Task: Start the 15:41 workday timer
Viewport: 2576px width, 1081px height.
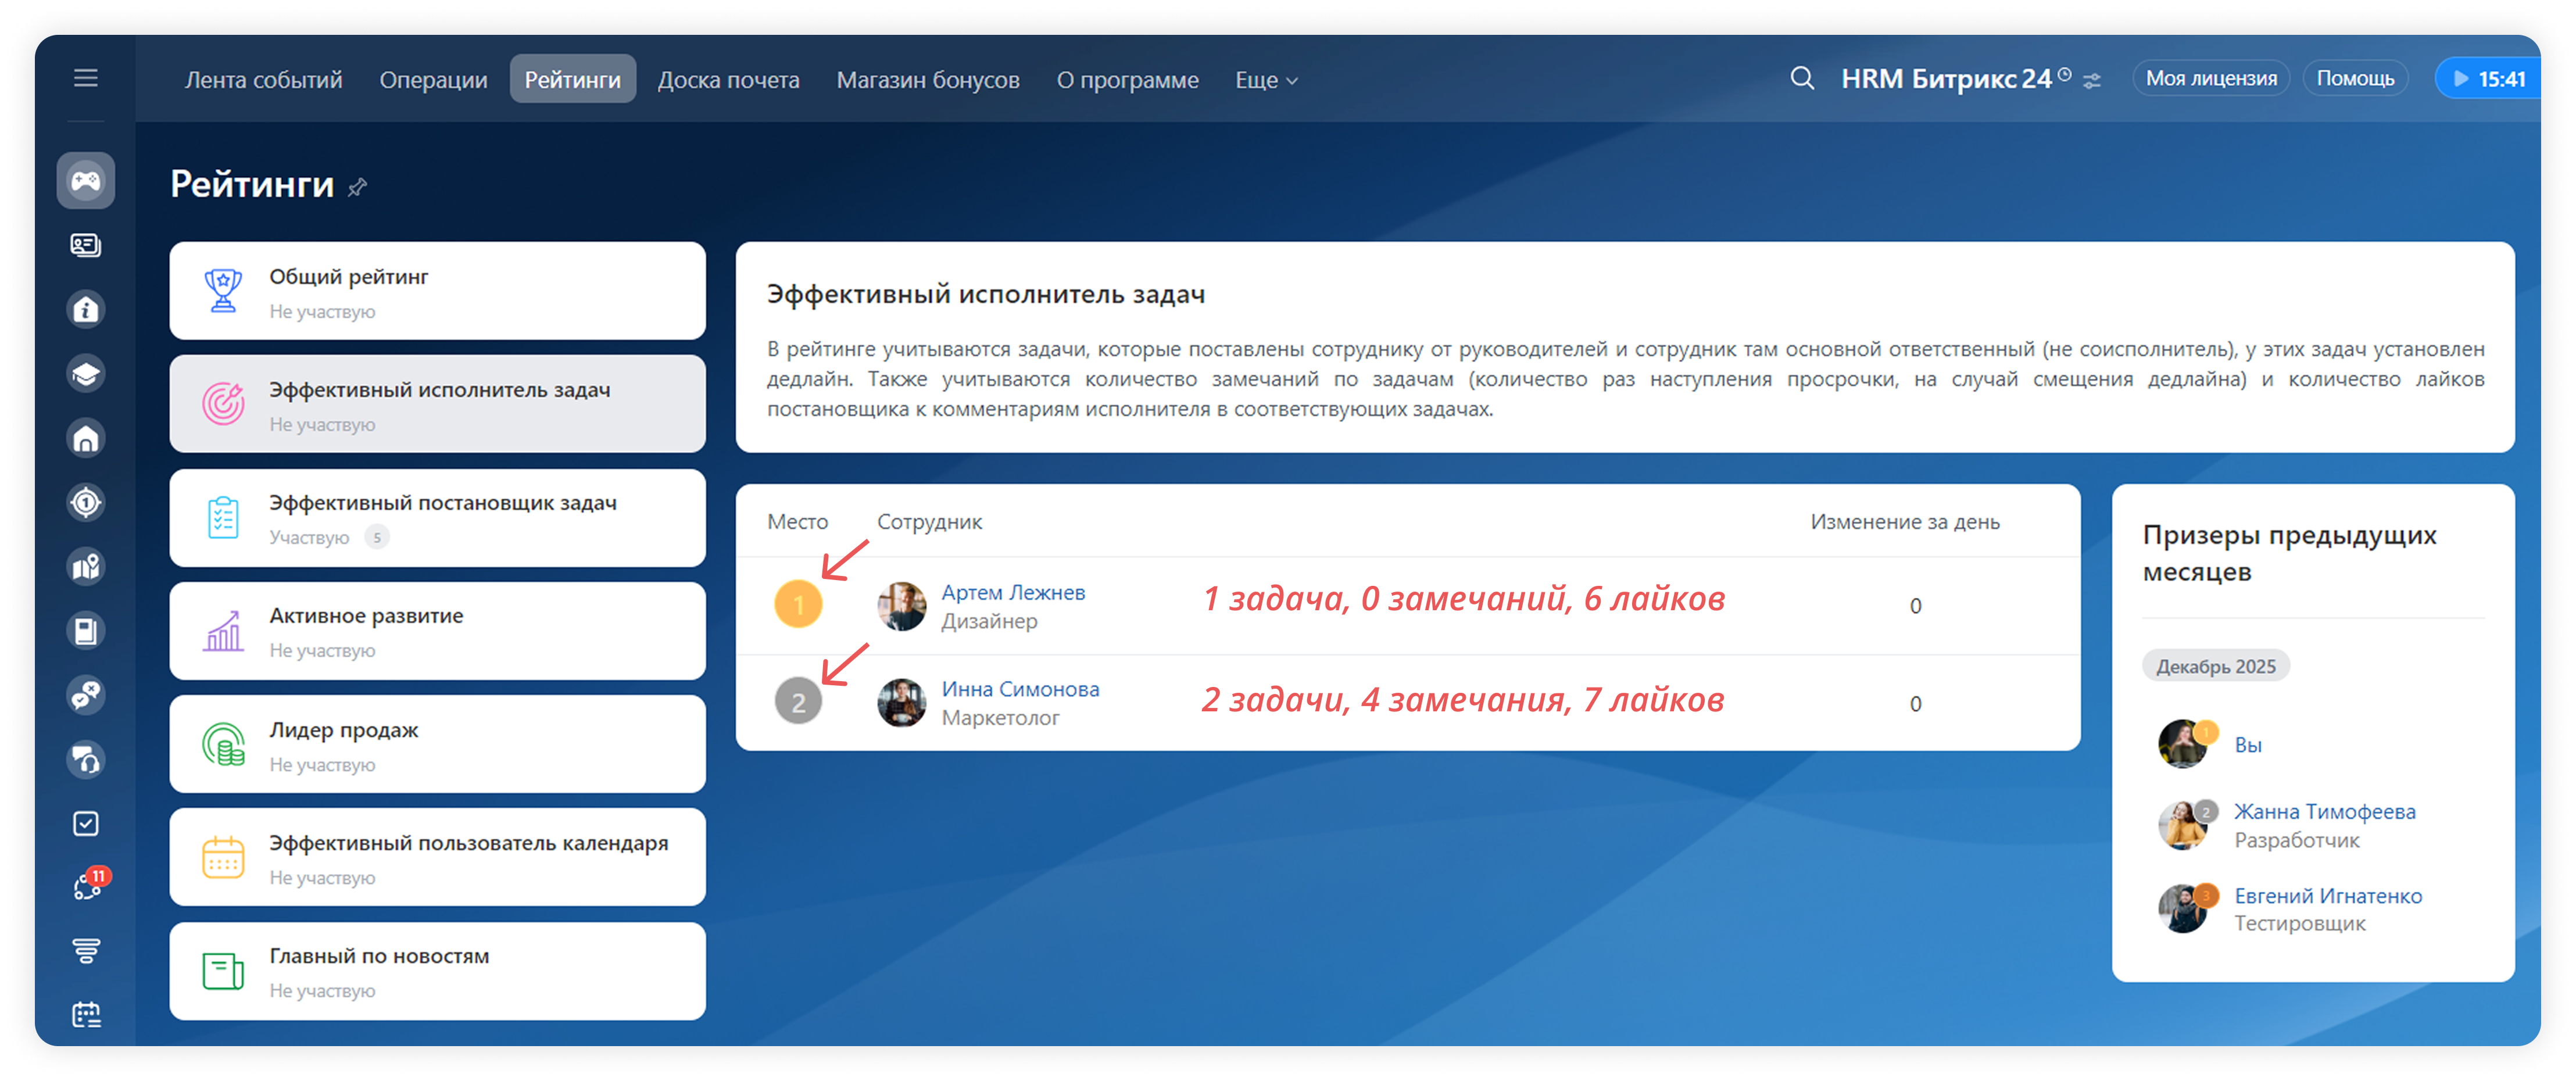Action: [2488, 79]
